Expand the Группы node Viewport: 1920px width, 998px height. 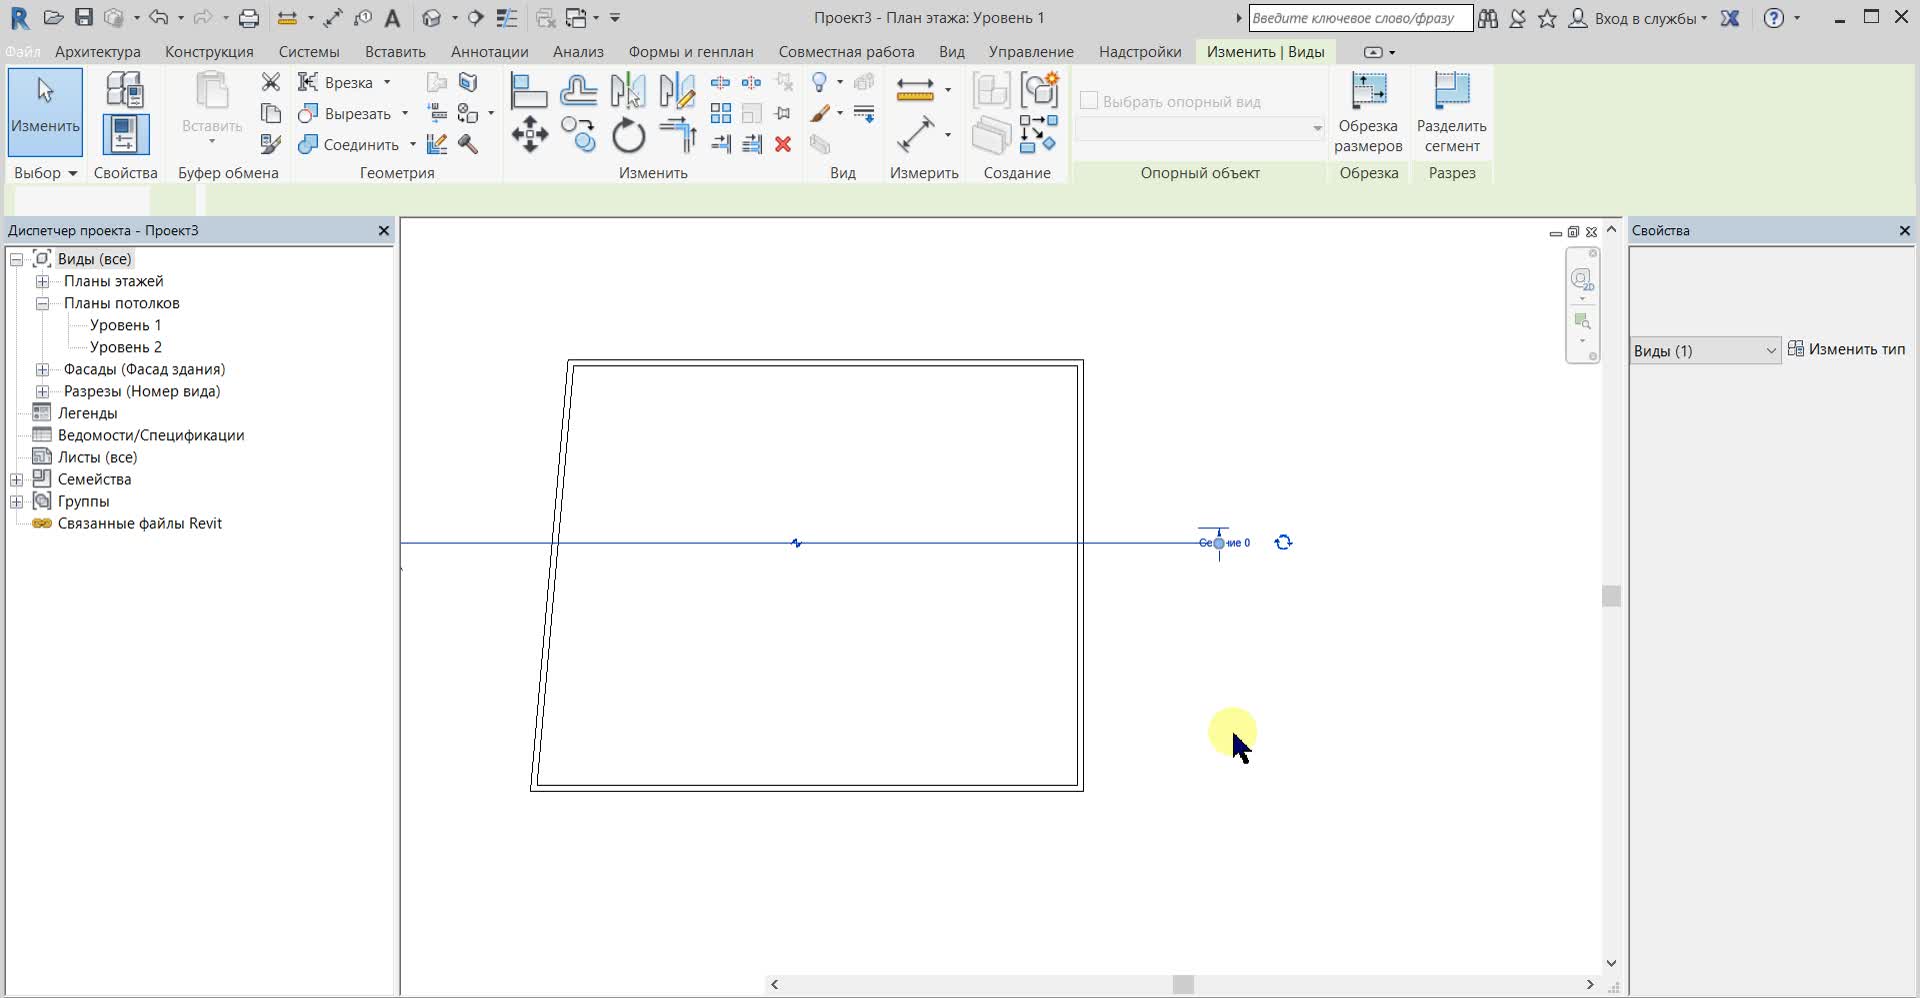pos(17,501)
